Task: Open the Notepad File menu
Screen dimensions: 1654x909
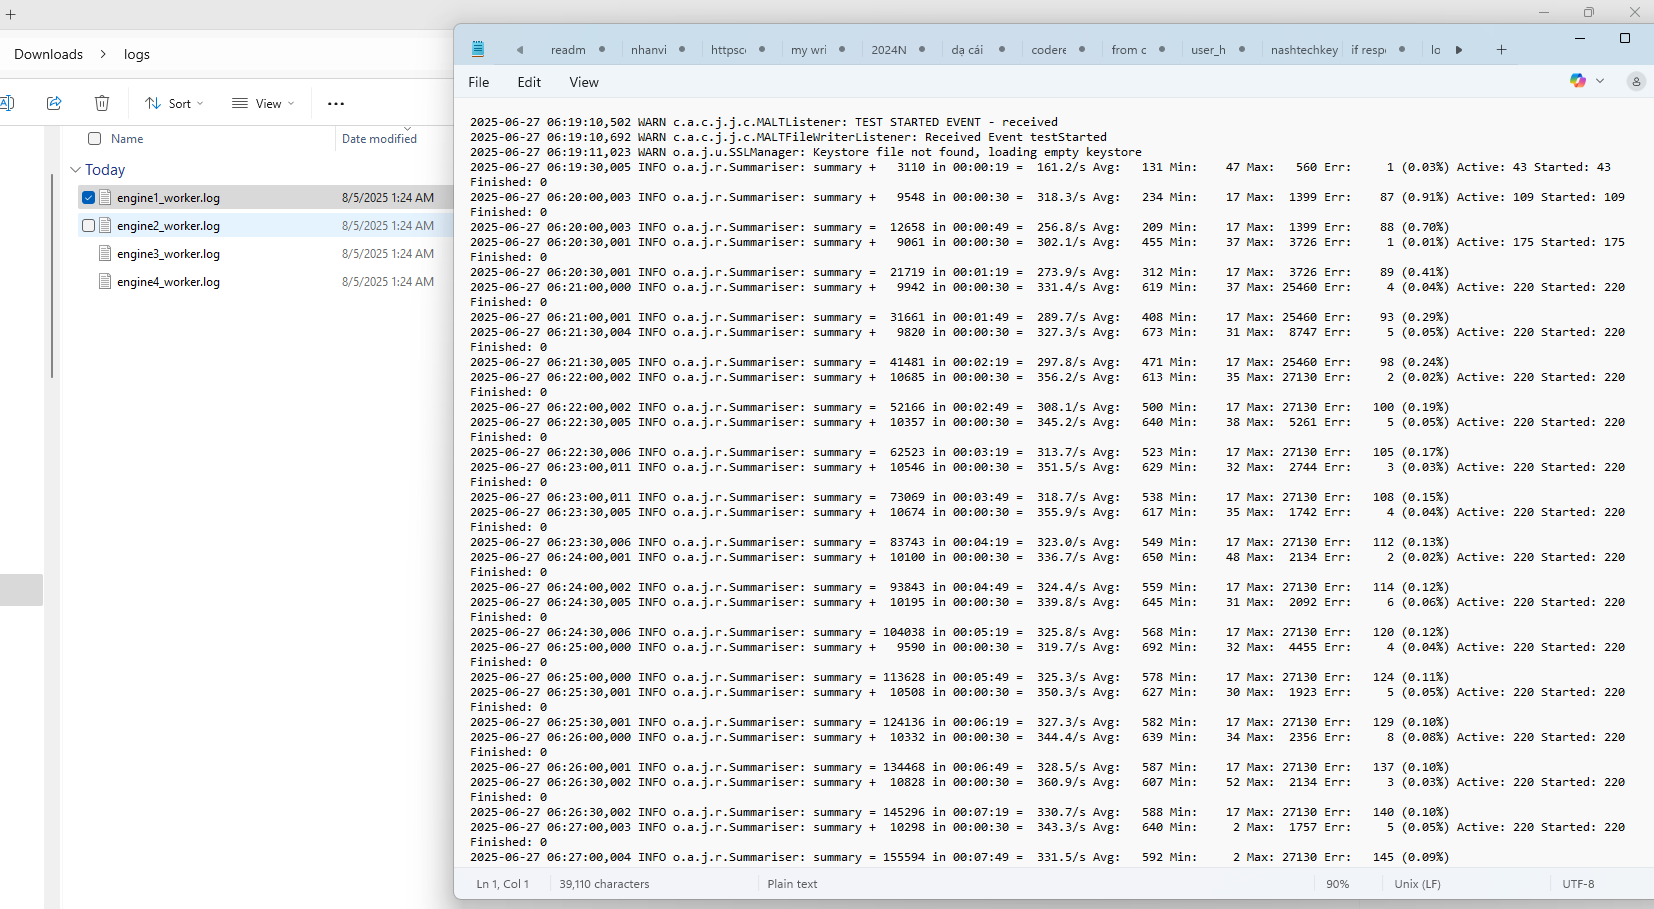Action: (x=479, y=82)
